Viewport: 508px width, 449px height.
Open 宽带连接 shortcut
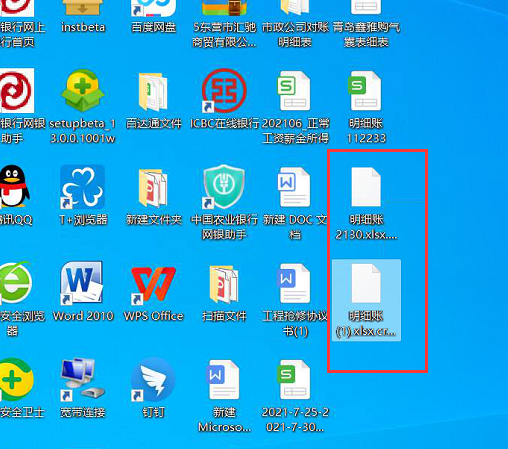click(83, 379)
